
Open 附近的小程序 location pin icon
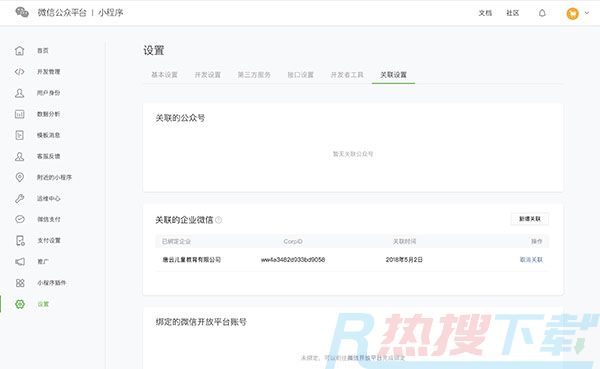point(20,177)
